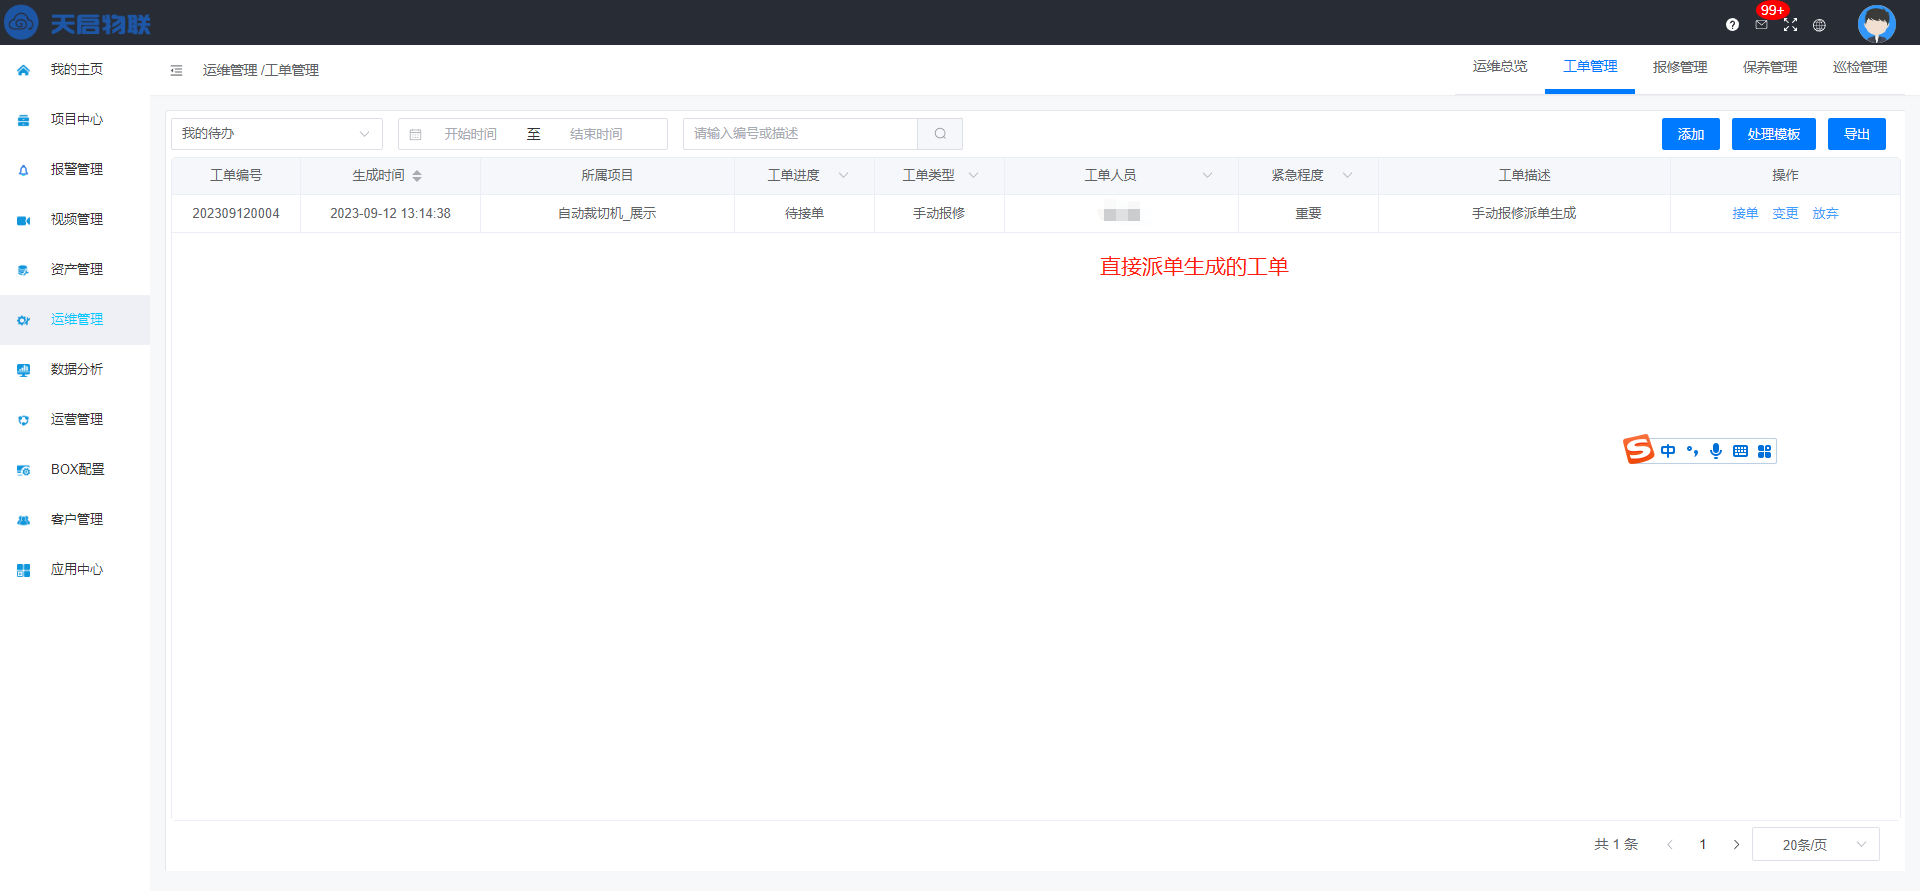1920x891 pixels.
Task: Open the 我的待办 filter dropdown
Action: click(x=277, y=134)
